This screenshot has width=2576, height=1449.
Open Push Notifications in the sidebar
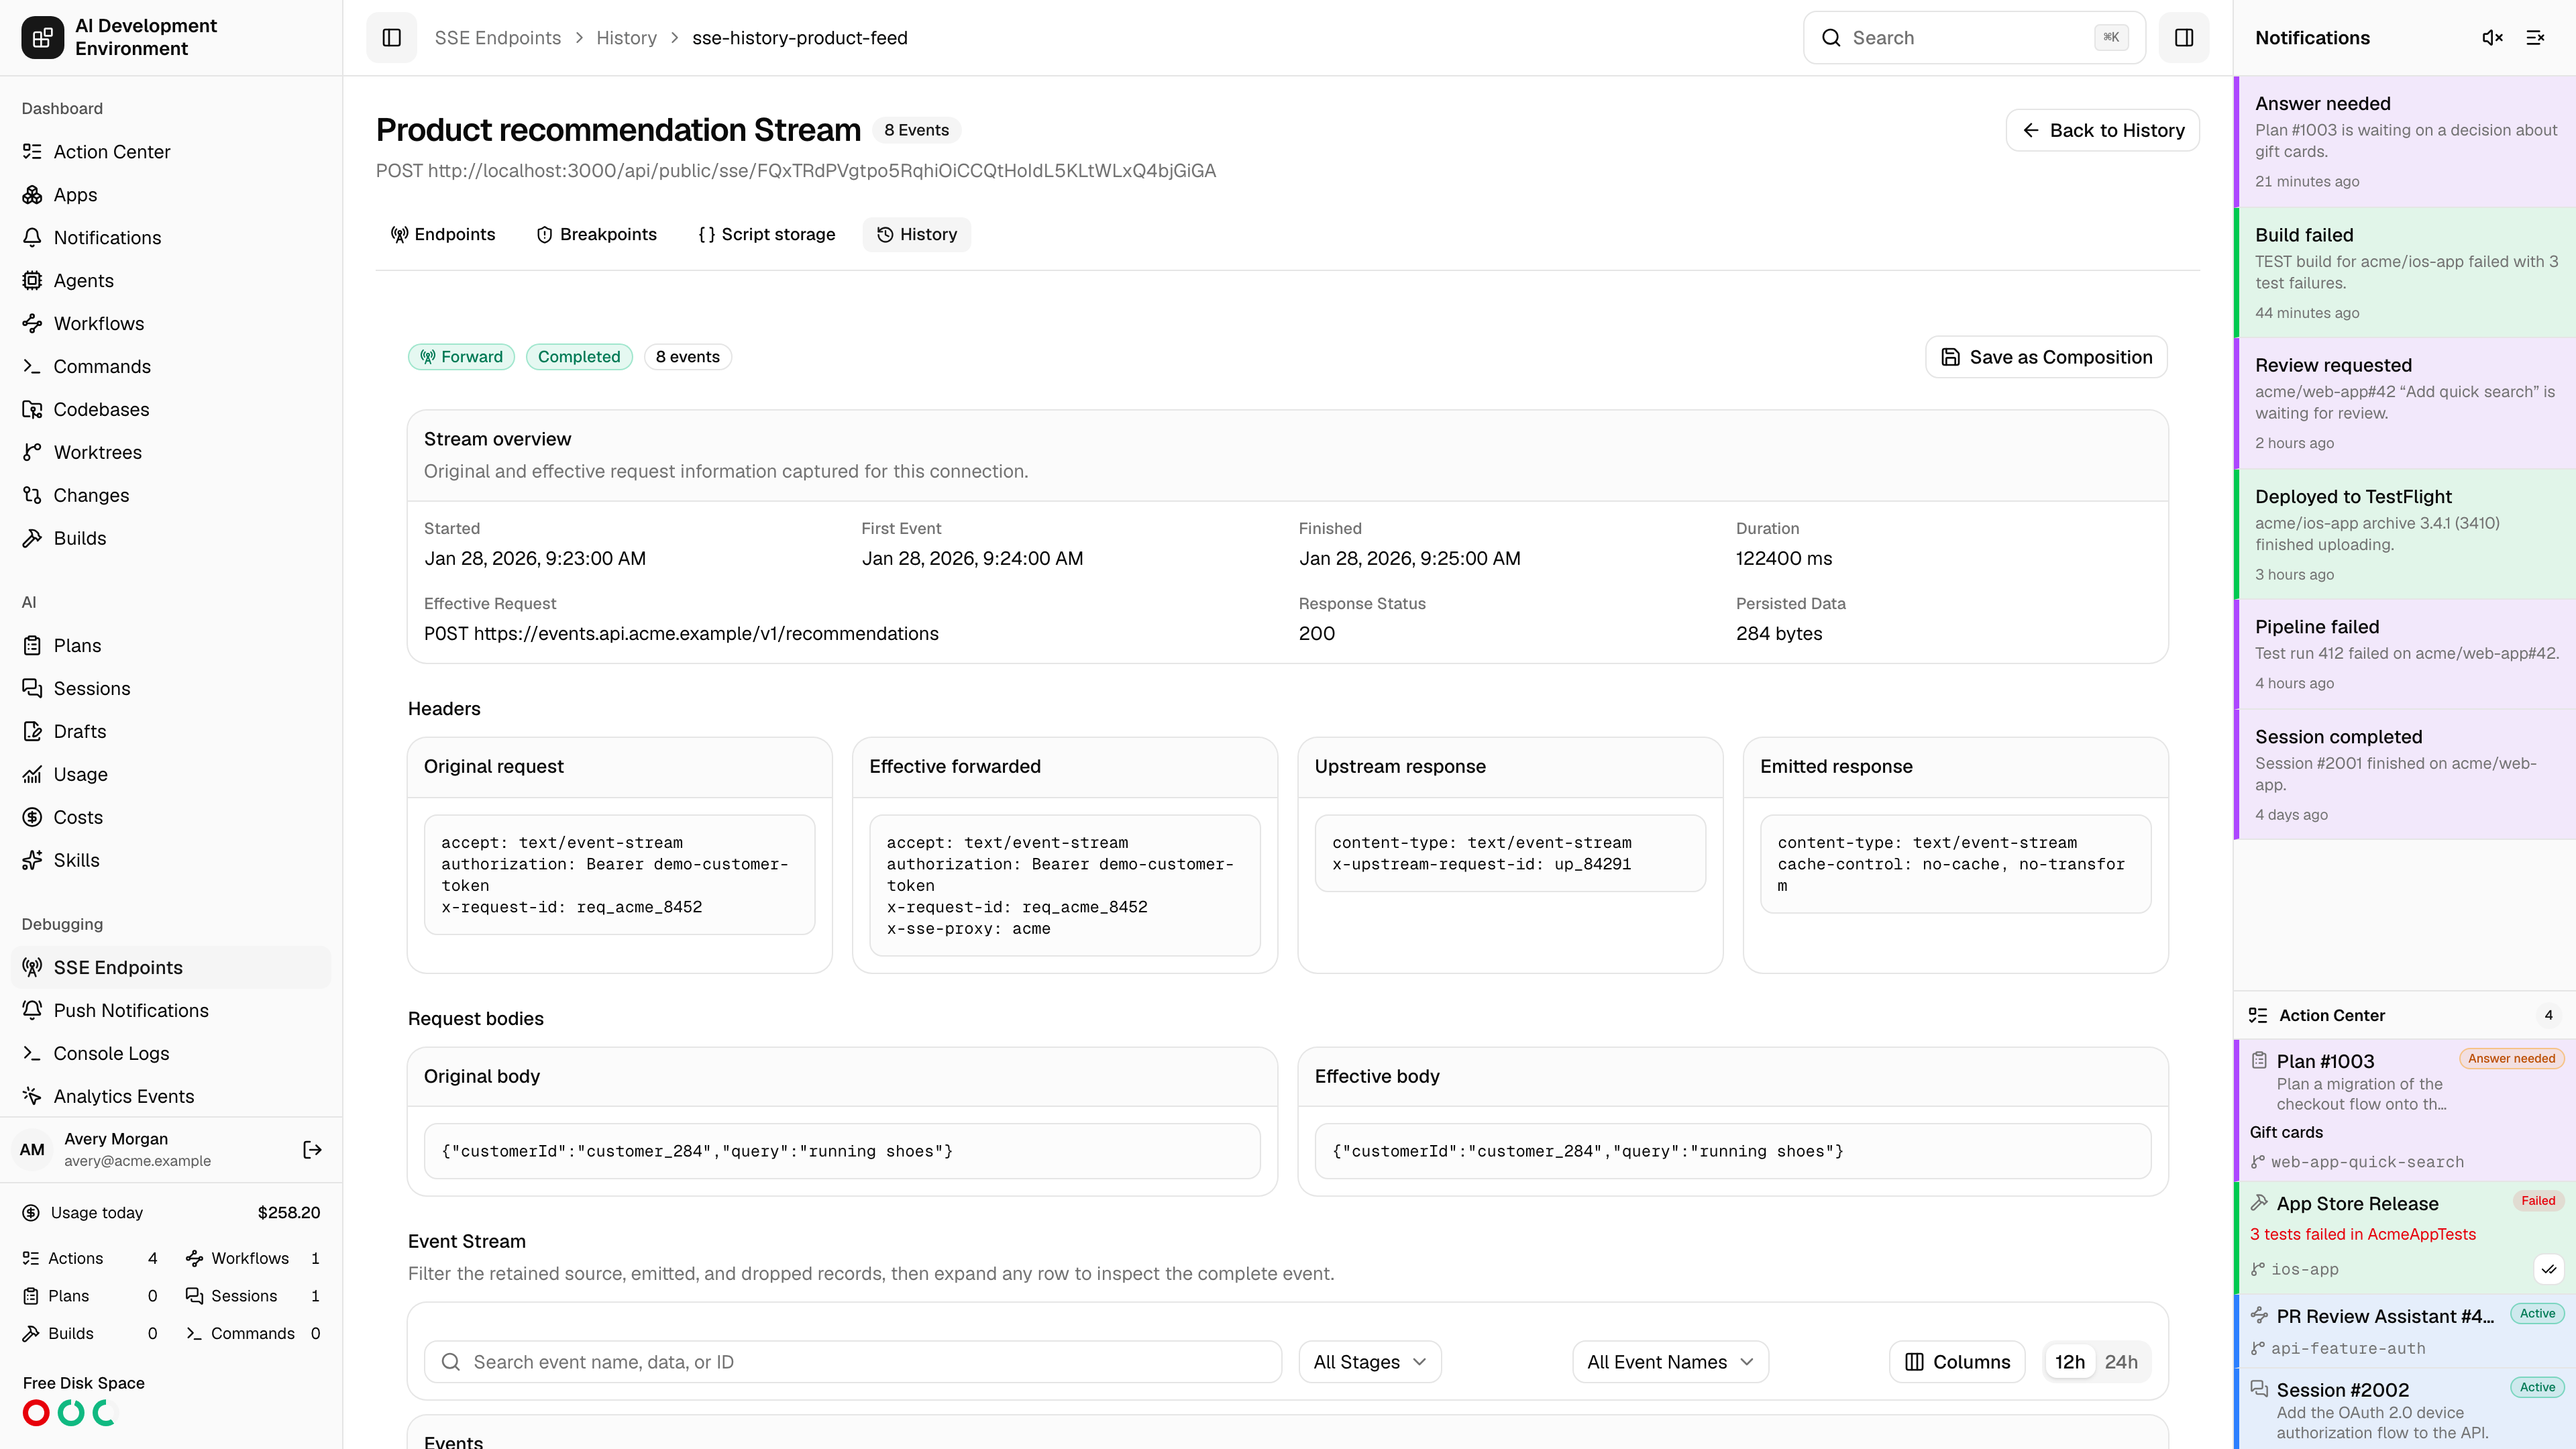[171, 1011]
